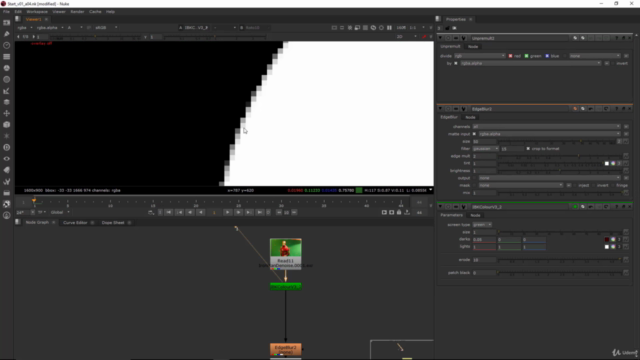
Task: Open the viewer rgba.alpha channel dropdown
Action: [50, 28]
